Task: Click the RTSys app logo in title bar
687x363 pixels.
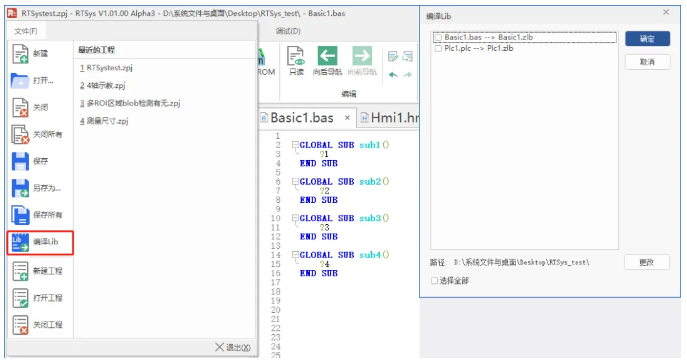Action: click(x=12, y=13)
